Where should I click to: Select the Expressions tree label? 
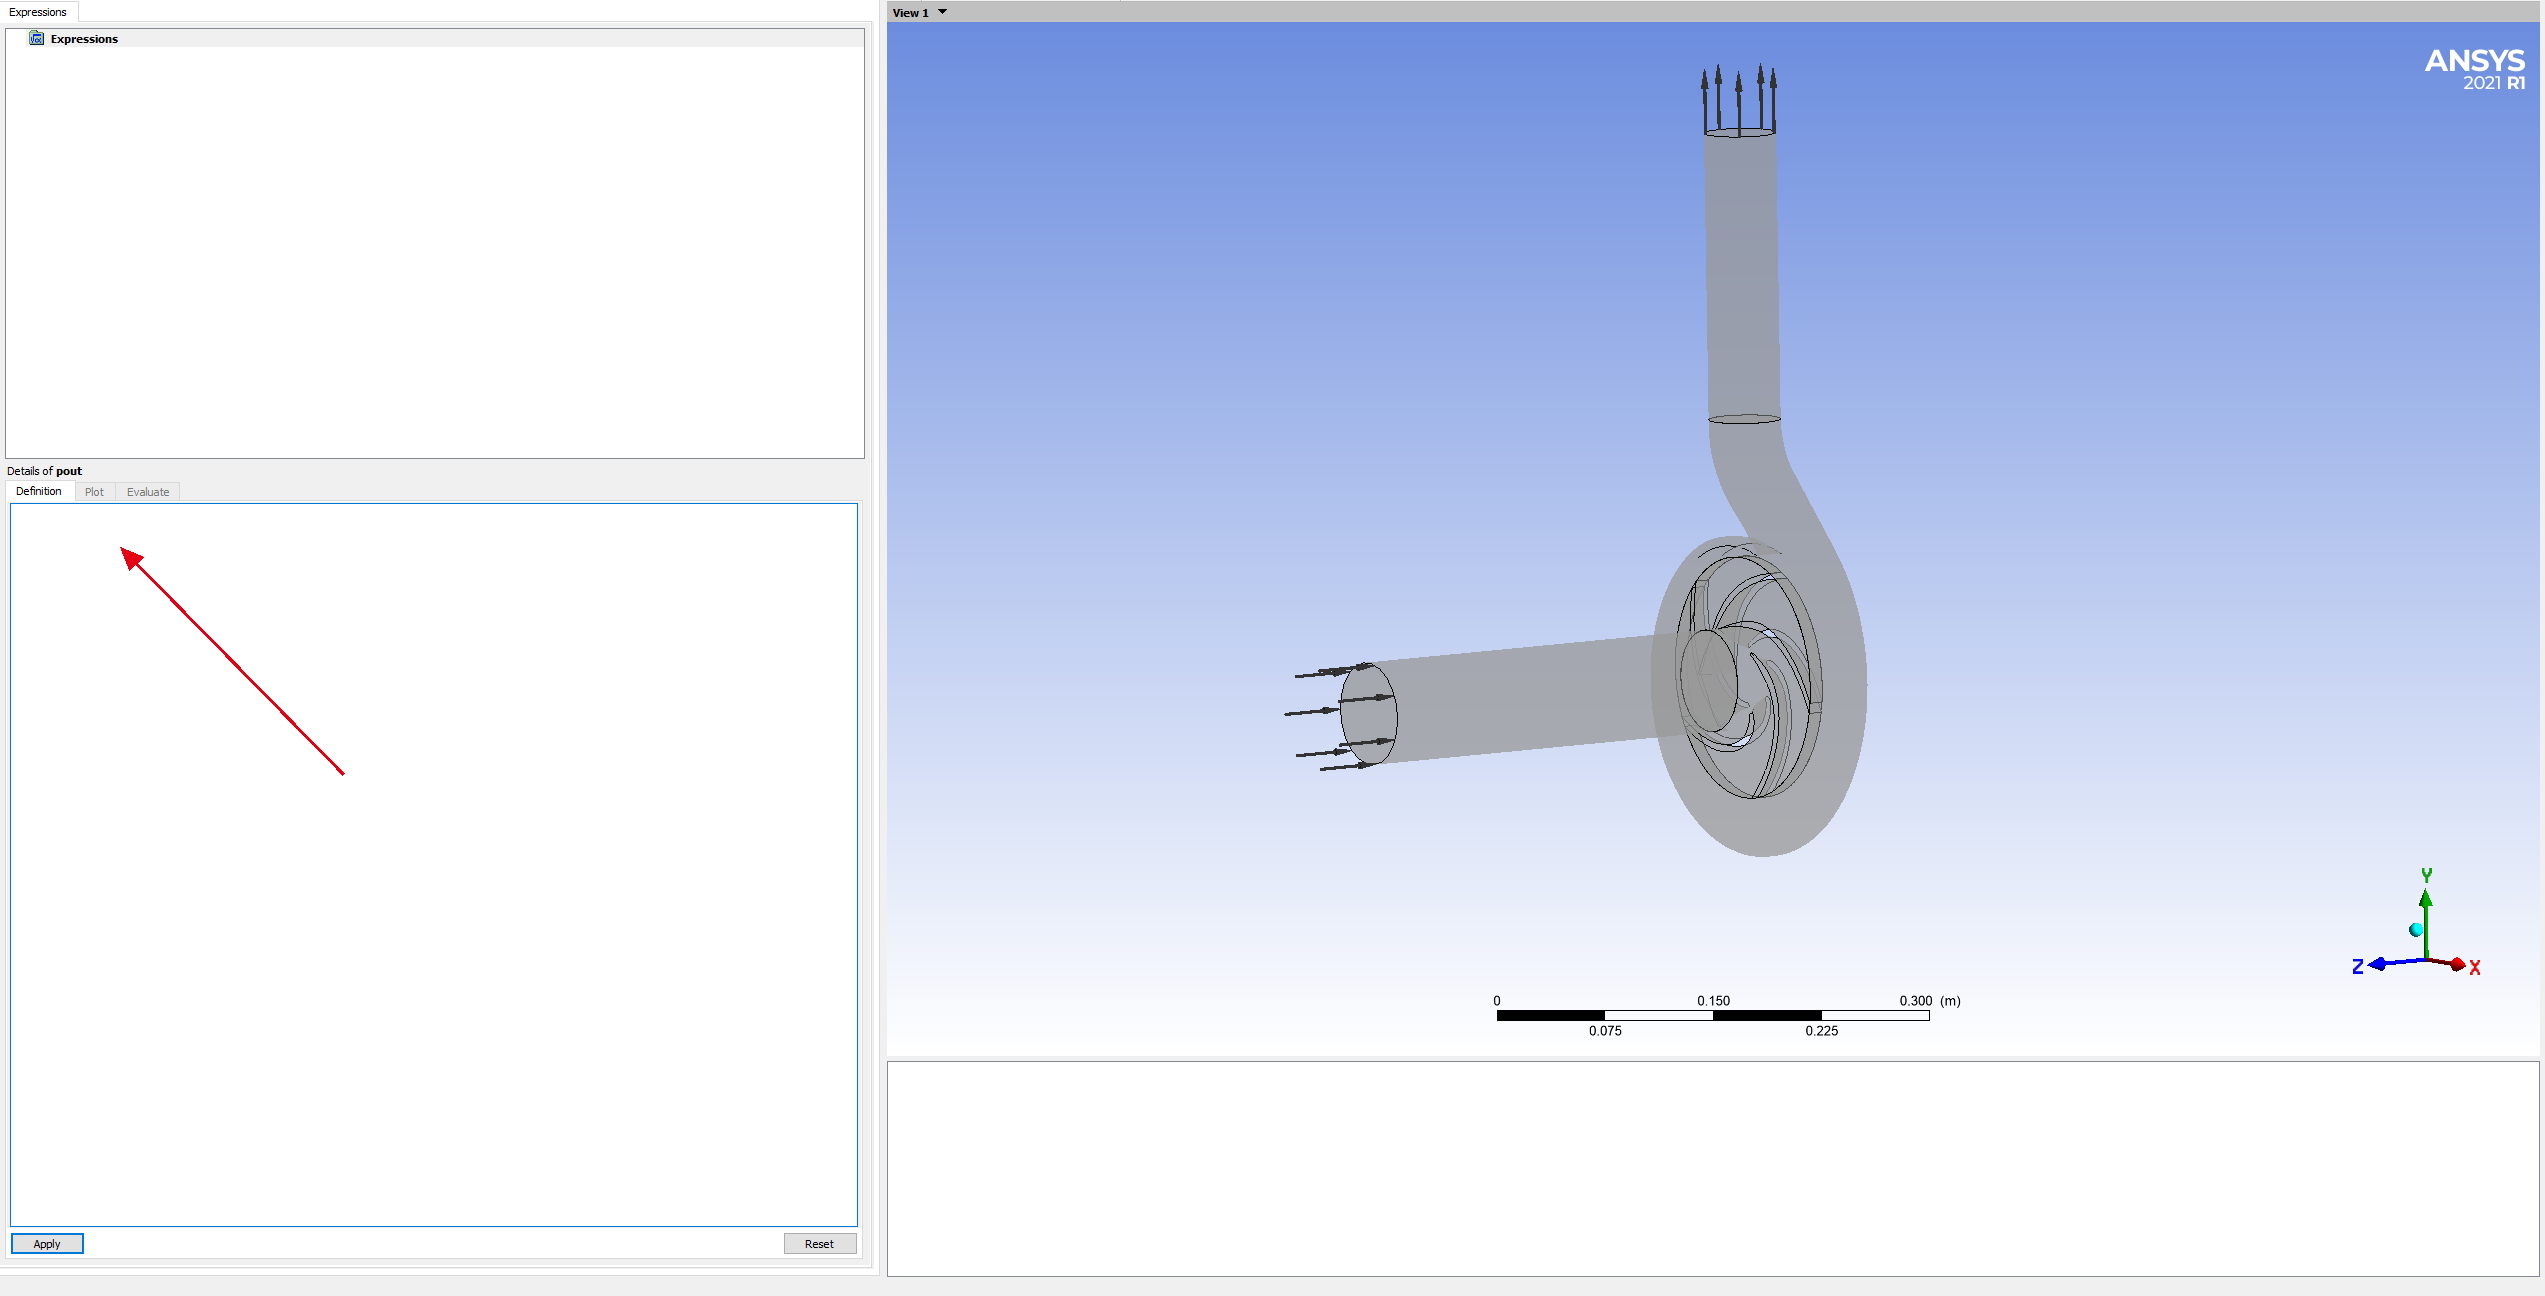tap(84, 39)
